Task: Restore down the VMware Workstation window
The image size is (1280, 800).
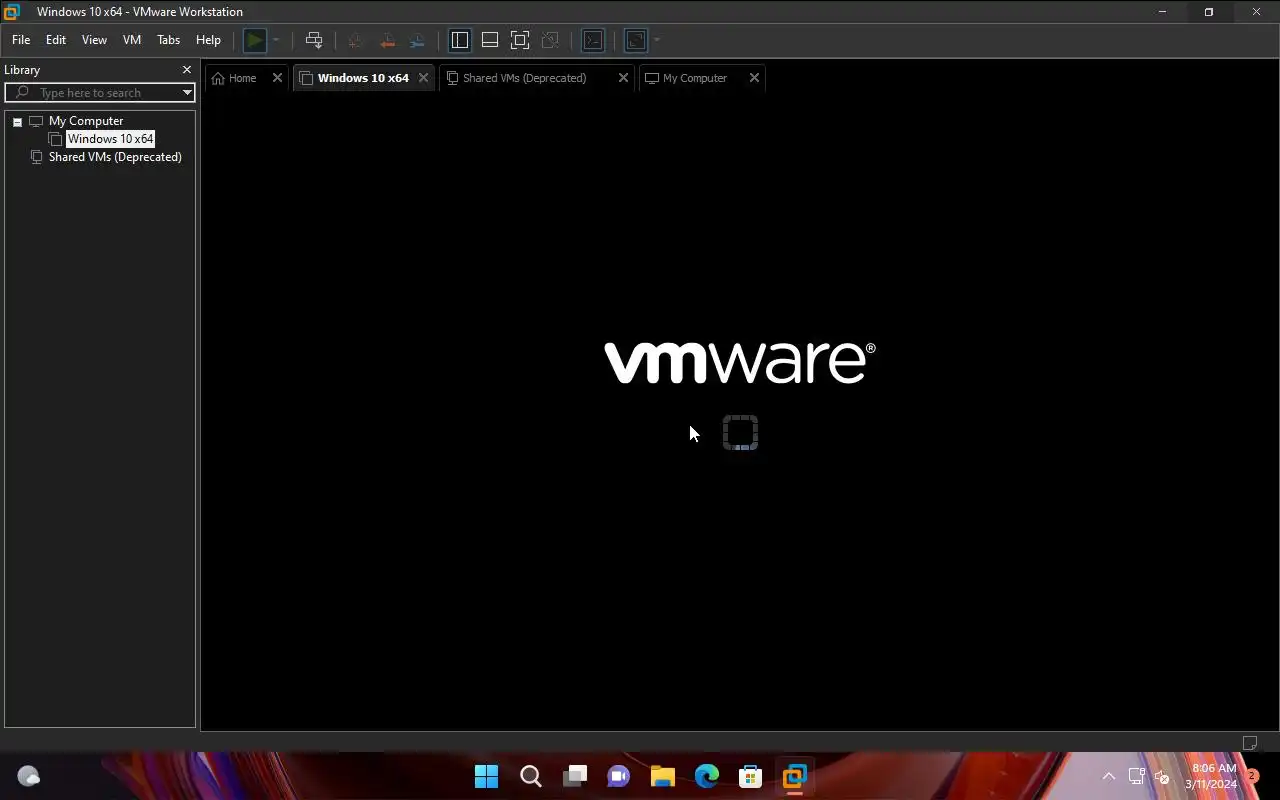Action: pos(1209,12)
